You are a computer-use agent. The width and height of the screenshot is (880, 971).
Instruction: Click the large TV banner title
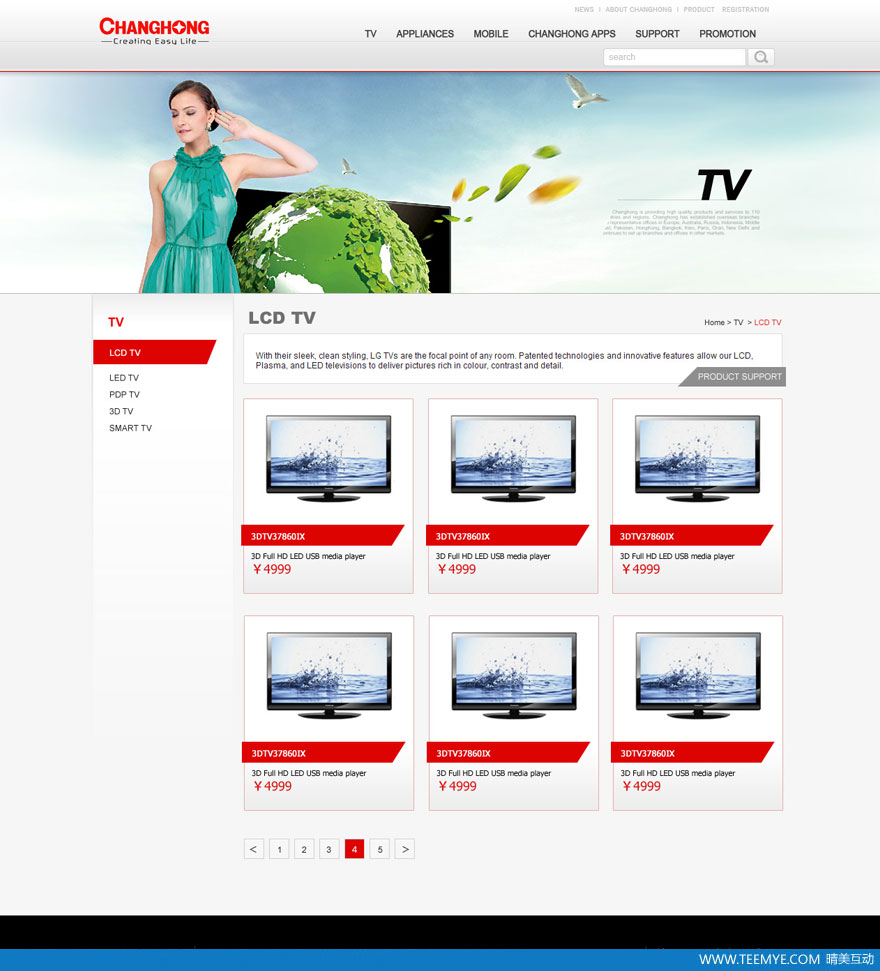724,185
